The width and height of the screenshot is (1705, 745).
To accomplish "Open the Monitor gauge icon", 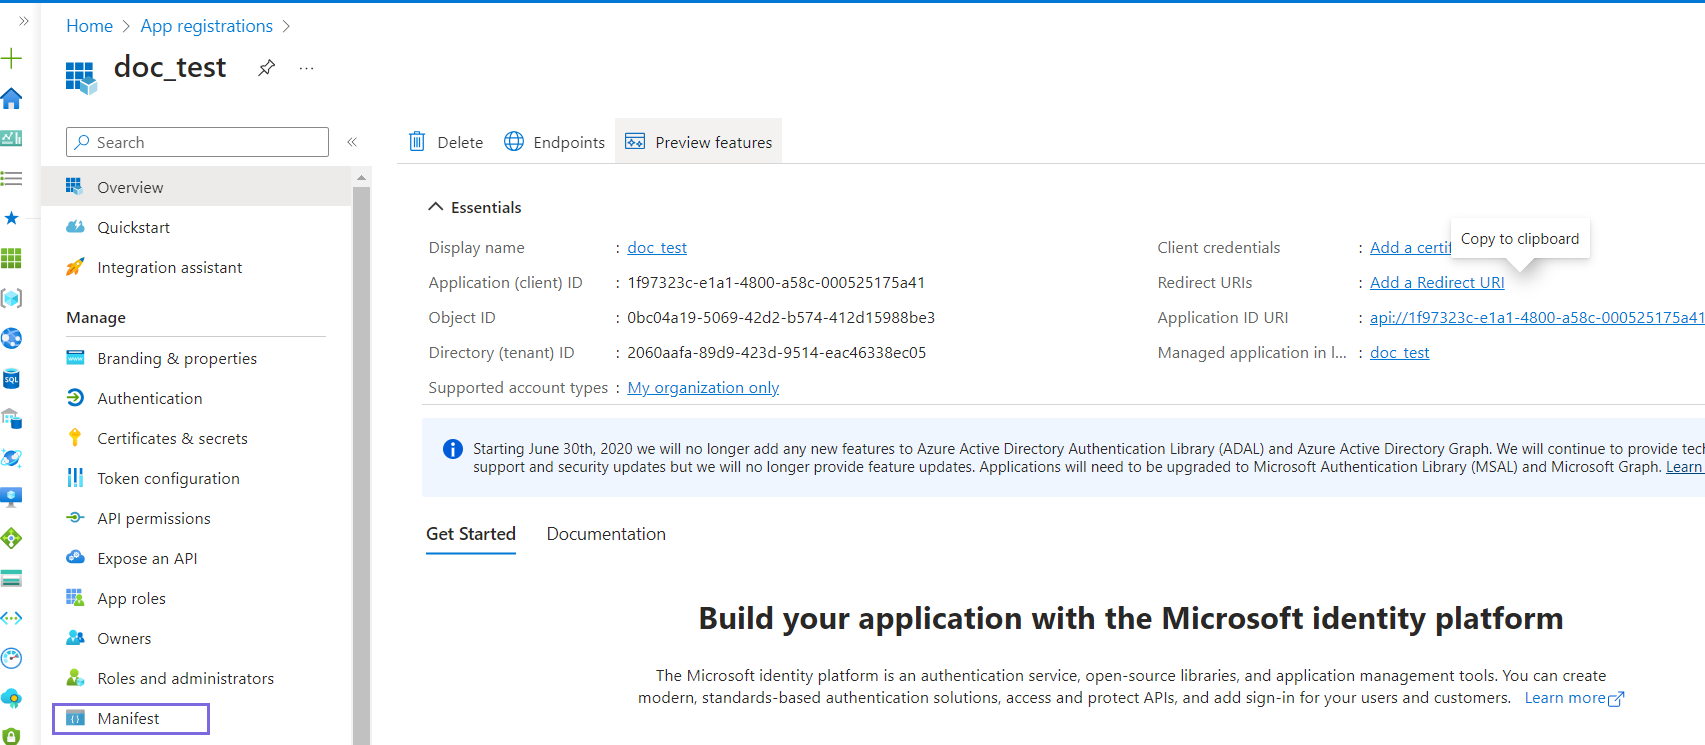I will (11, 658).
